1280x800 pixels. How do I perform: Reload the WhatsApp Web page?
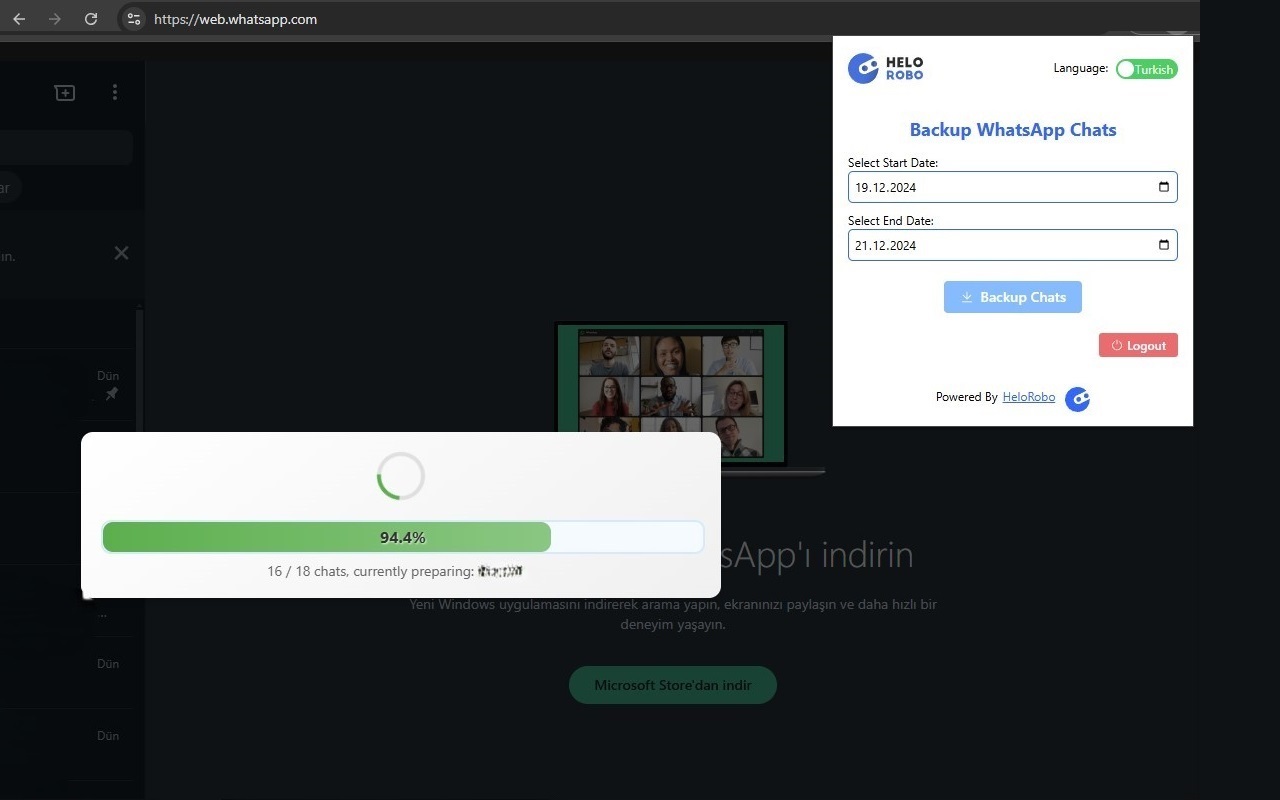[x=91, y=19]
